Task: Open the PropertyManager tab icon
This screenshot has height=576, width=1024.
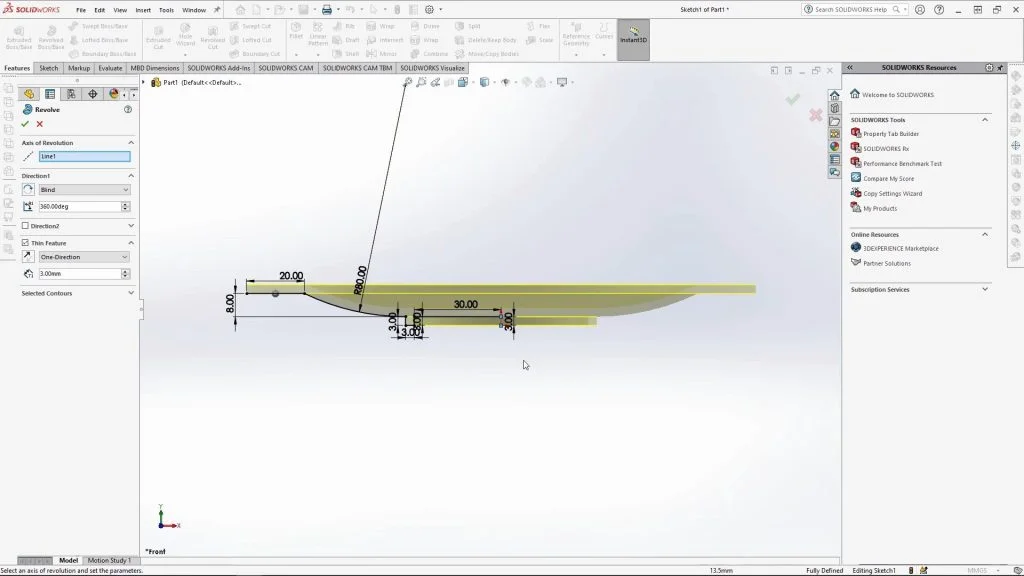Action: (50, 94)
